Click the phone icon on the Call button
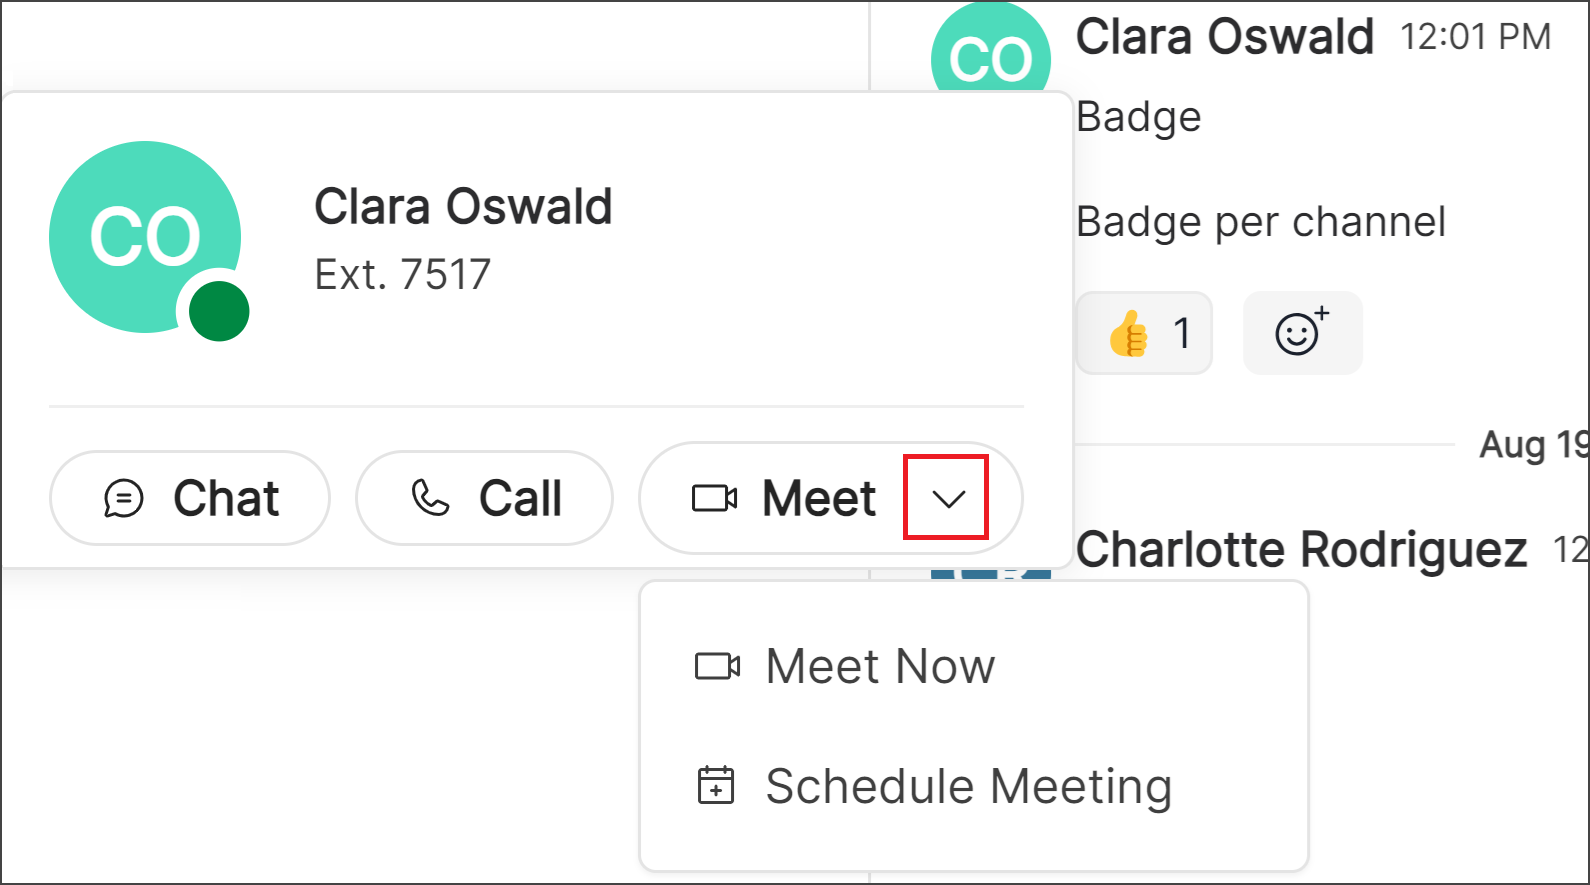1590x885 pixels. point(428,498)
